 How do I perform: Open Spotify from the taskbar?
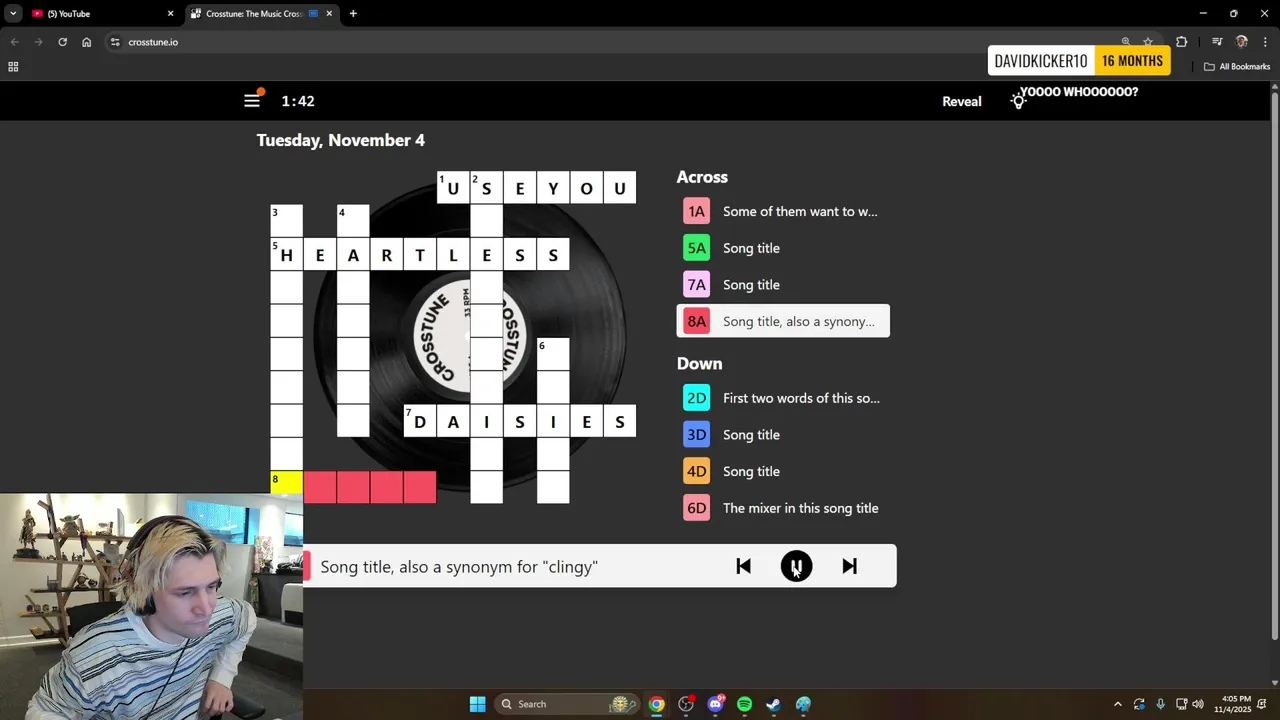744,704
